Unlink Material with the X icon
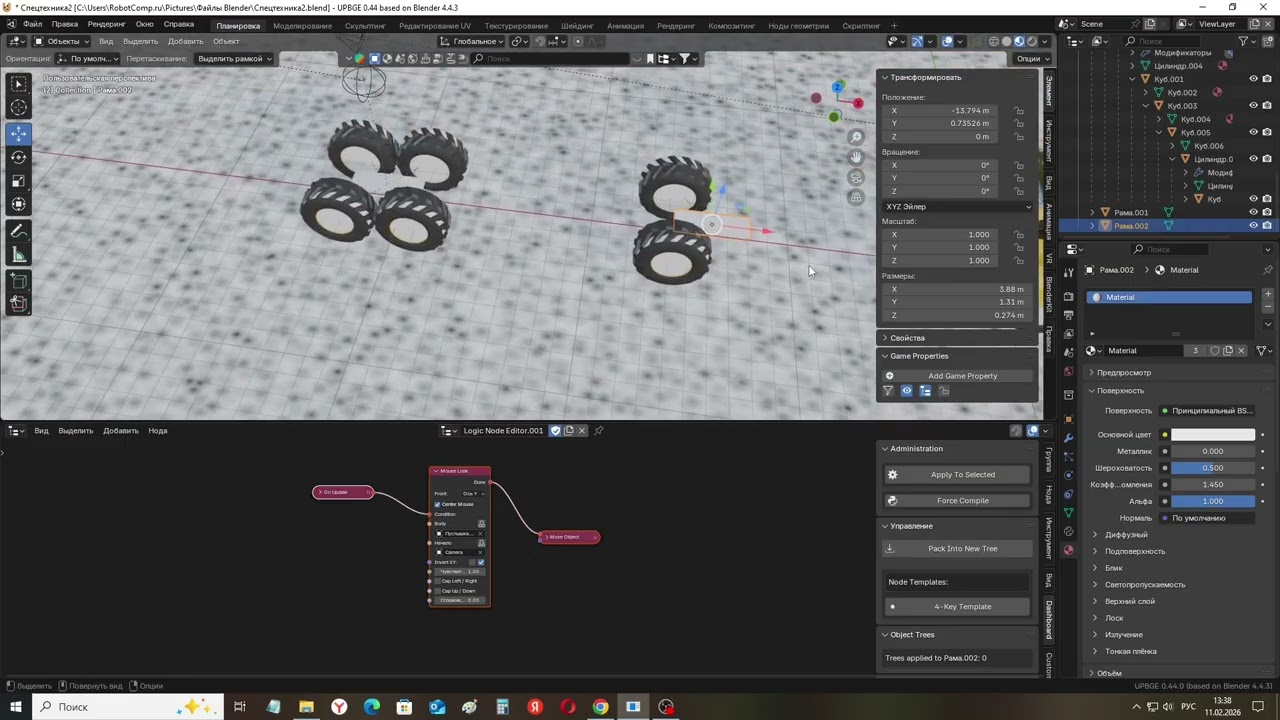 pos(1242,351)
